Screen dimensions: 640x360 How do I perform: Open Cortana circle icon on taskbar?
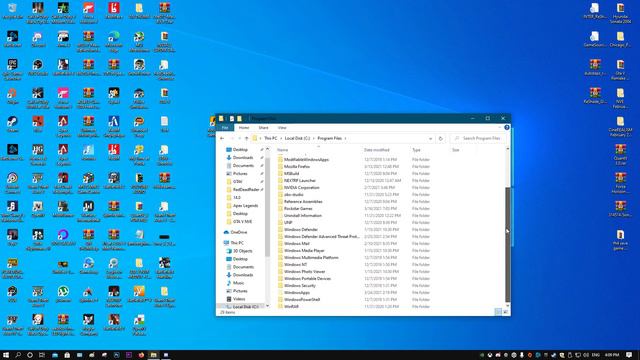[x=30, y=355]
